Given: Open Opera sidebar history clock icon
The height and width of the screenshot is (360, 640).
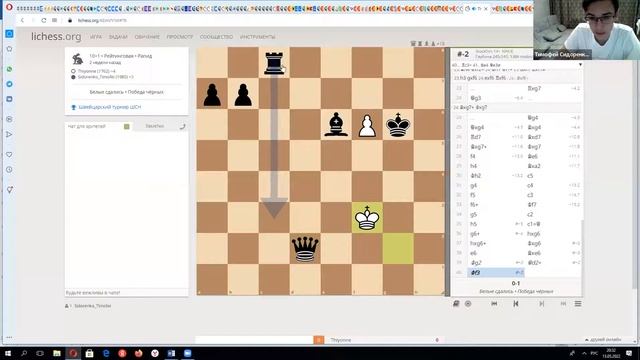Looking at the screenshot, I should click(x=9, y=170).
